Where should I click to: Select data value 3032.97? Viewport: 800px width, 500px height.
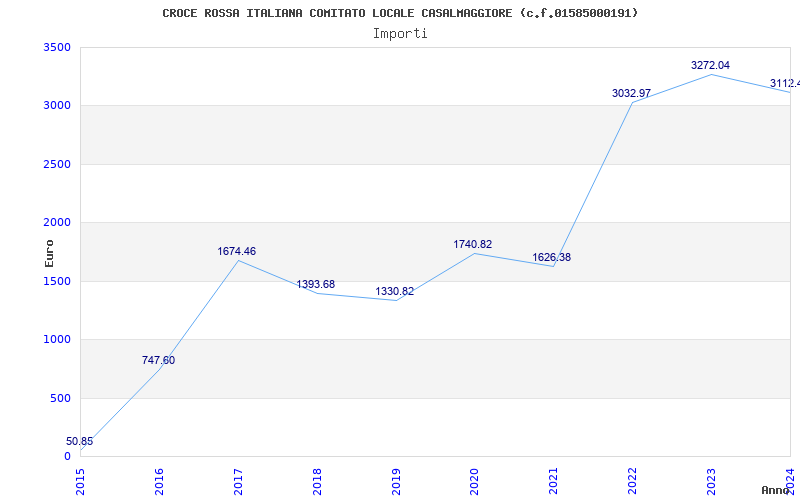tap(632, 93)
